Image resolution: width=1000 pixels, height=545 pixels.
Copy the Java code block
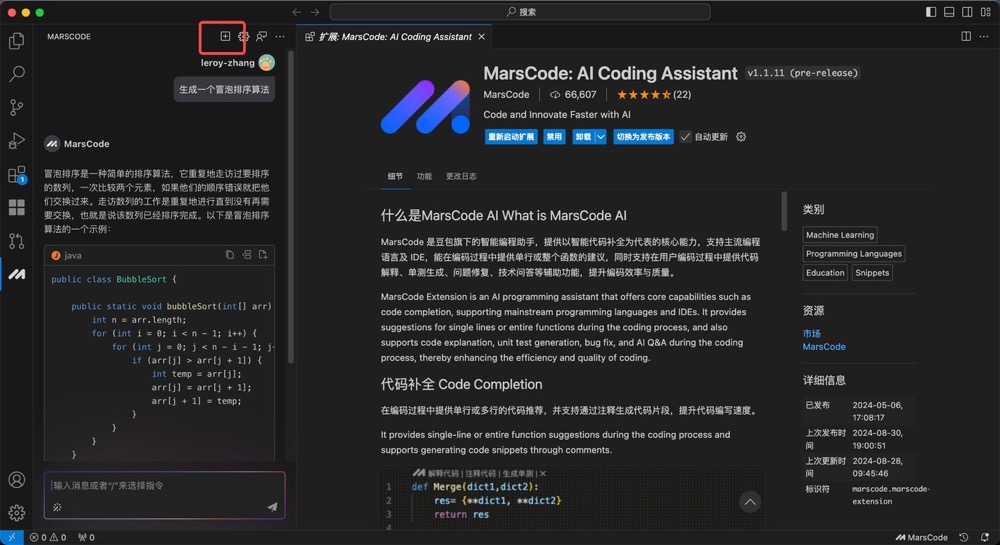(230, 255)
